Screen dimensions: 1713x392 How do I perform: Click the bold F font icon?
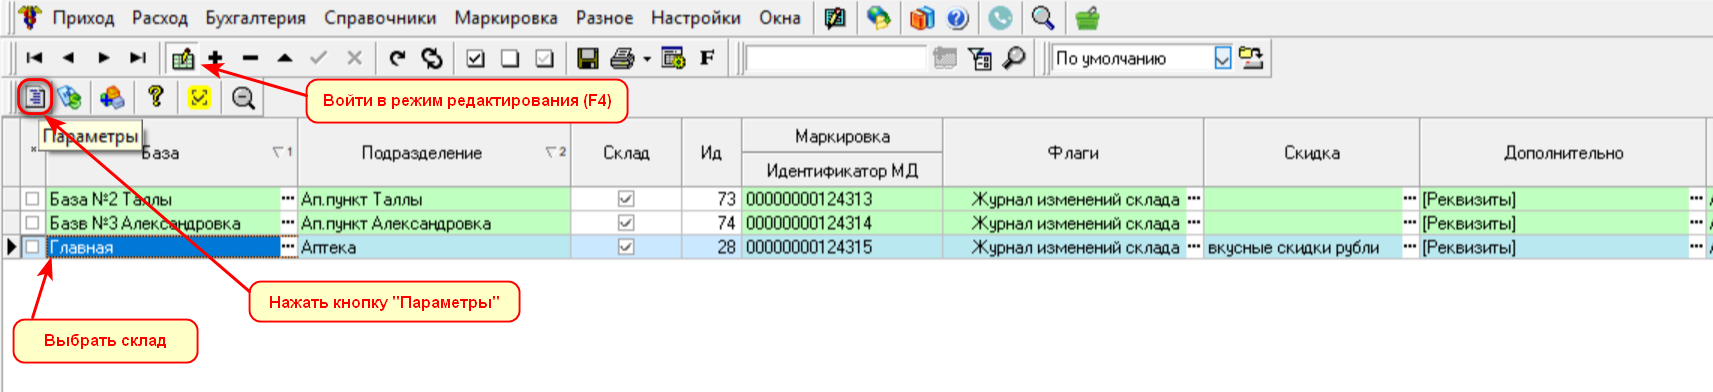(x=707, y=58)
